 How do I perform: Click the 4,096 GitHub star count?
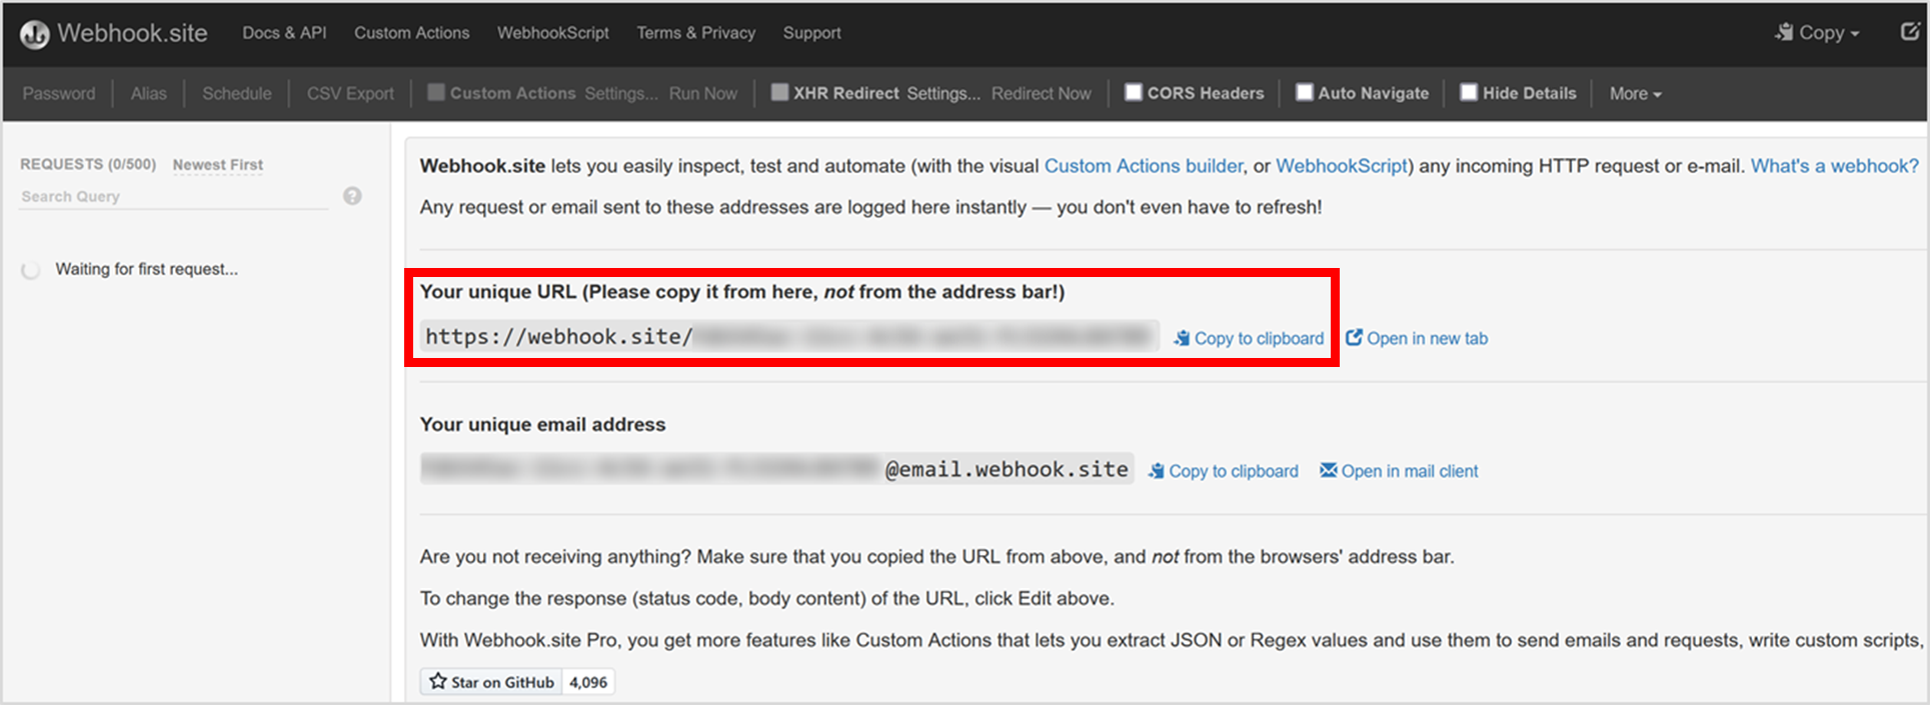tap(588, 682)
